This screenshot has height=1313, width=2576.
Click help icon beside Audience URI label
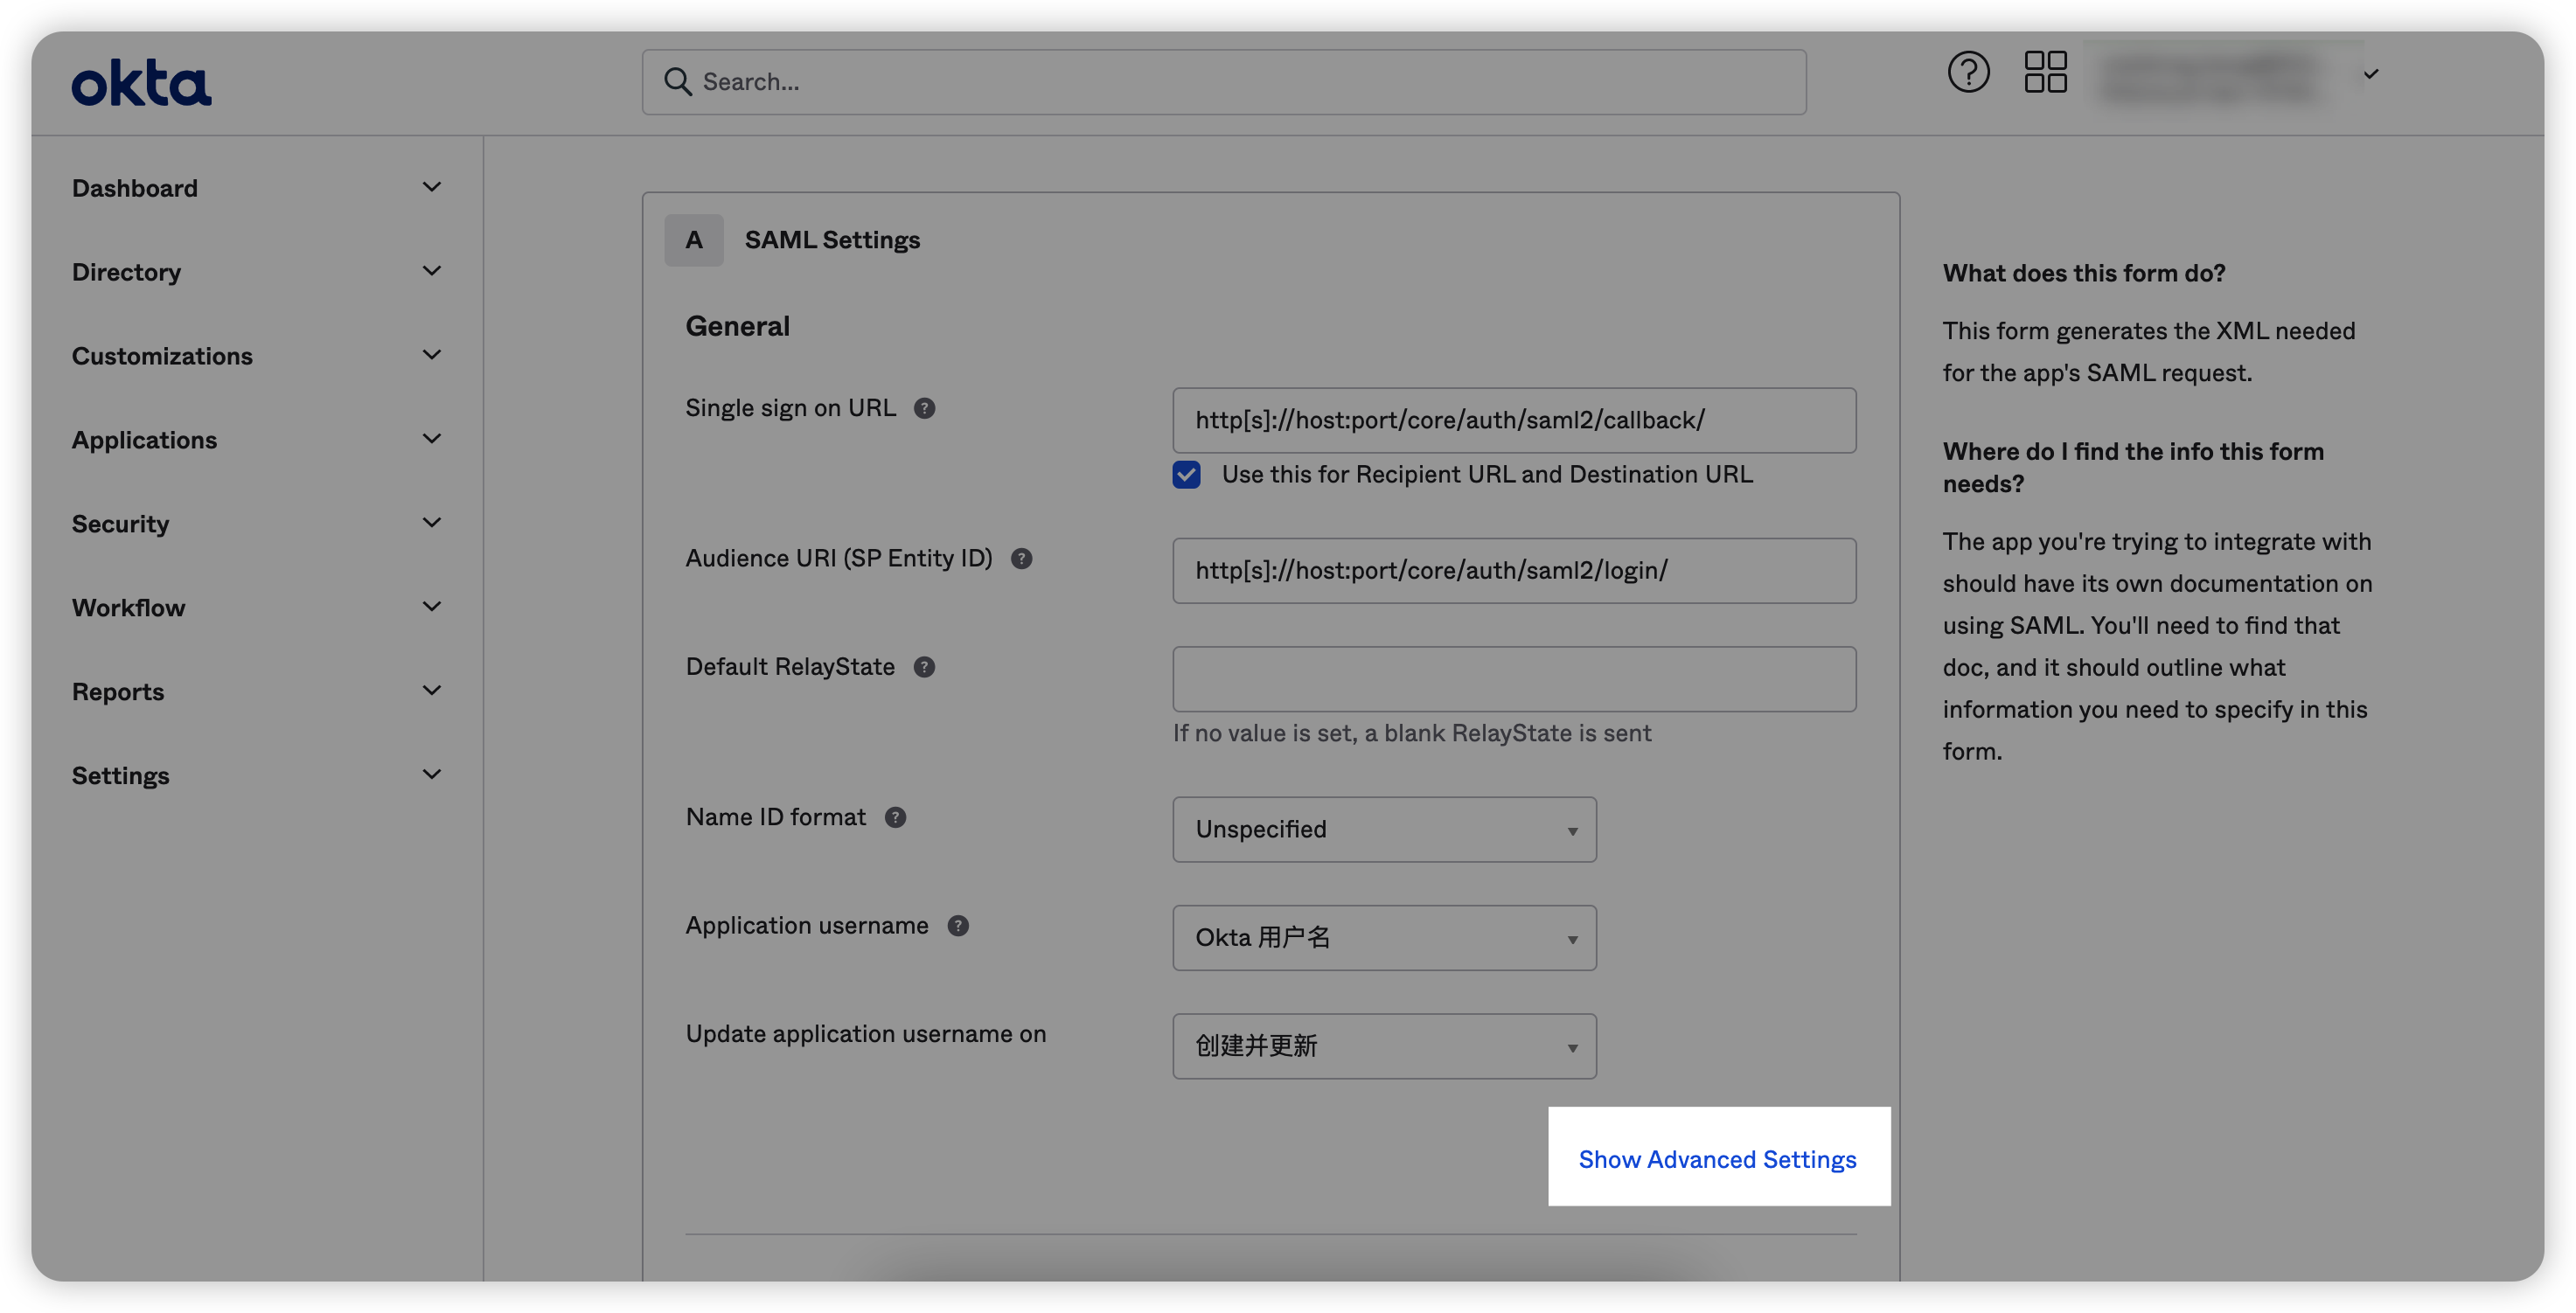tap(1020, 559)
